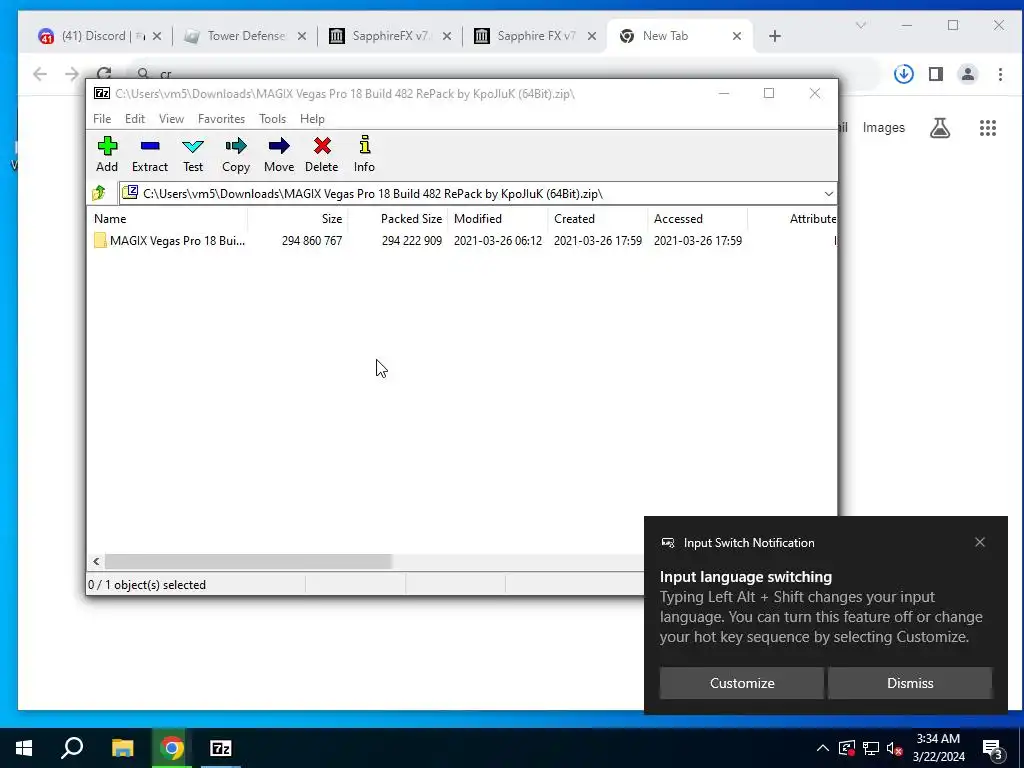This screenshot has width=1024, height=768.
Task: Click the Add button in 7-Zip toolbar
Action: click(x=107, y=155)
